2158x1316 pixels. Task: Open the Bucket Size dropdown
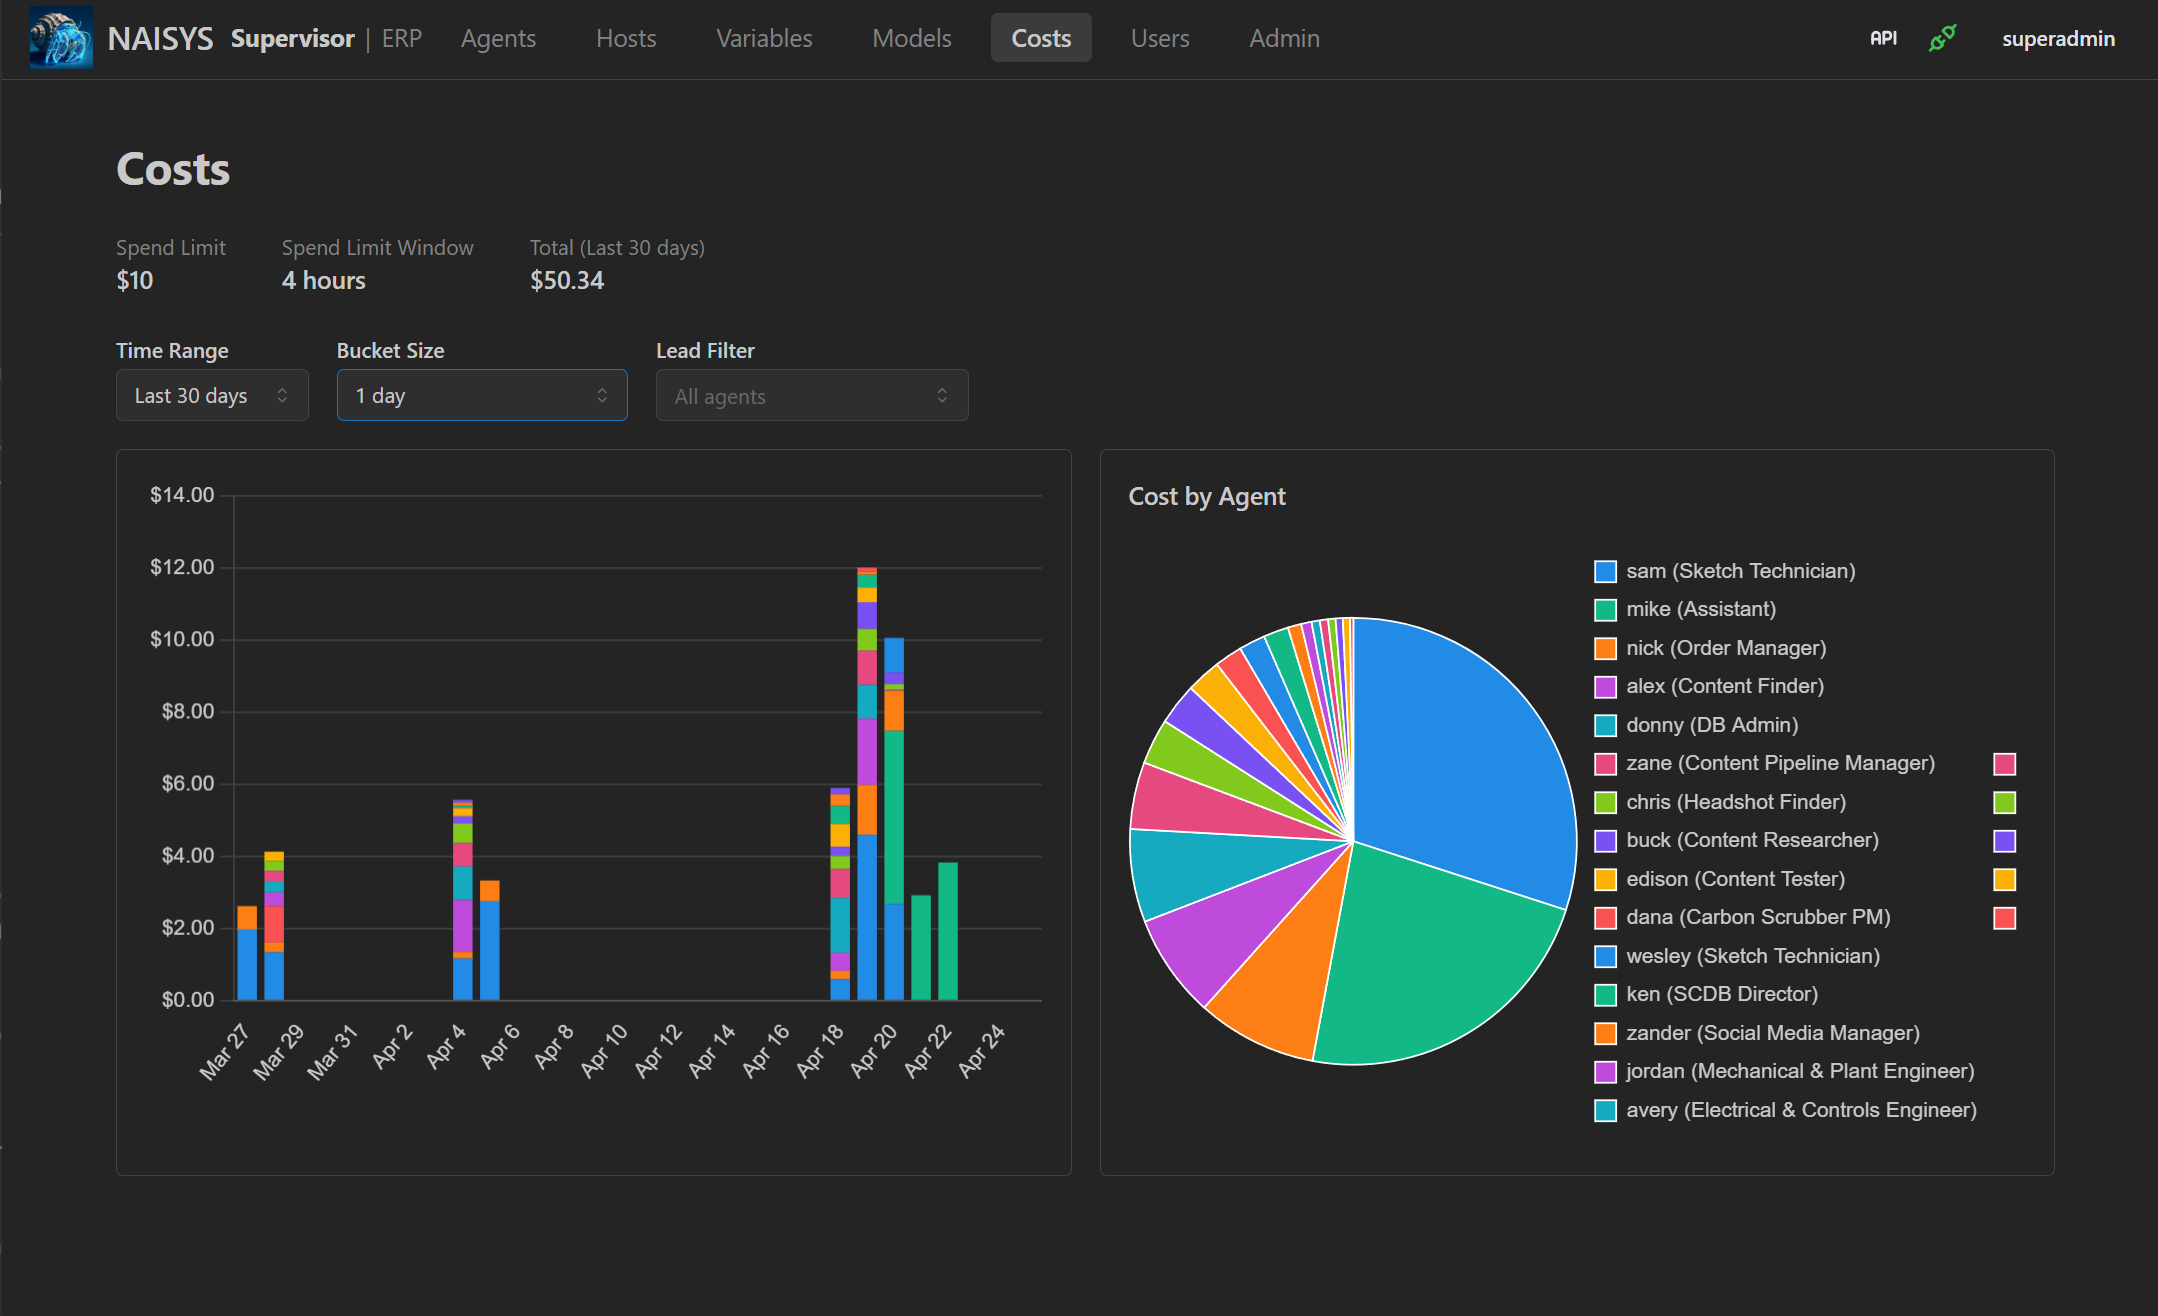pyautogui.click(x=481, y=395)
